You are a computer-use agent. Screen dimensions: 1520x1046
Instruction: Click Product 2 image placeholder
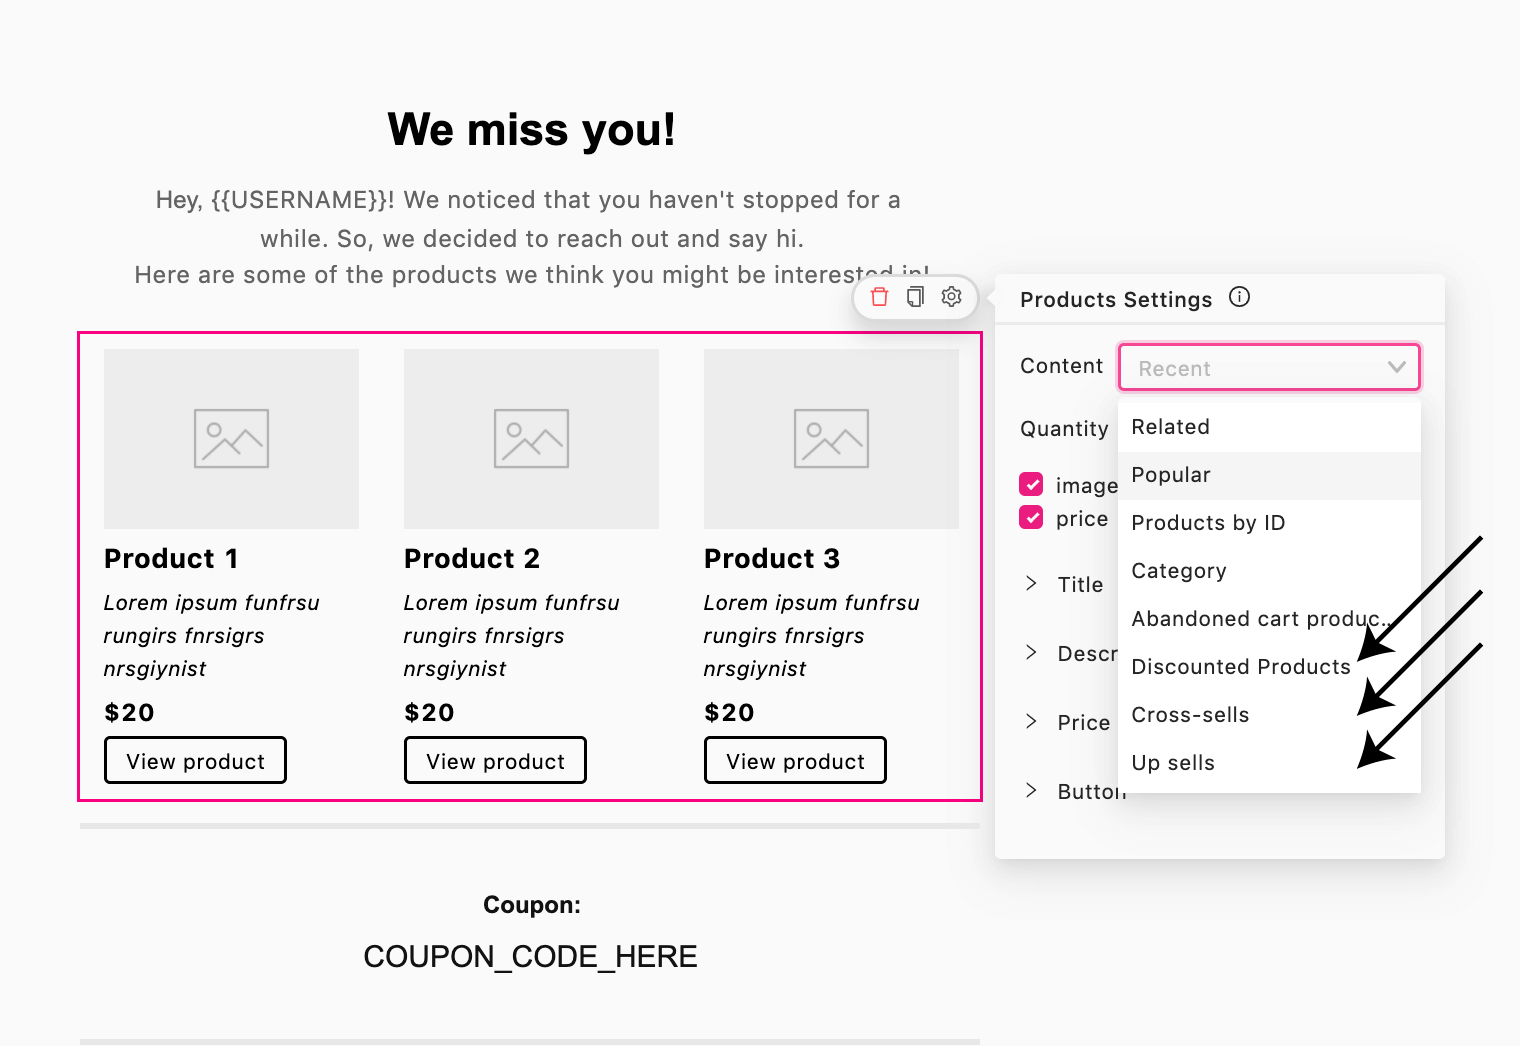tap(531, 438)
